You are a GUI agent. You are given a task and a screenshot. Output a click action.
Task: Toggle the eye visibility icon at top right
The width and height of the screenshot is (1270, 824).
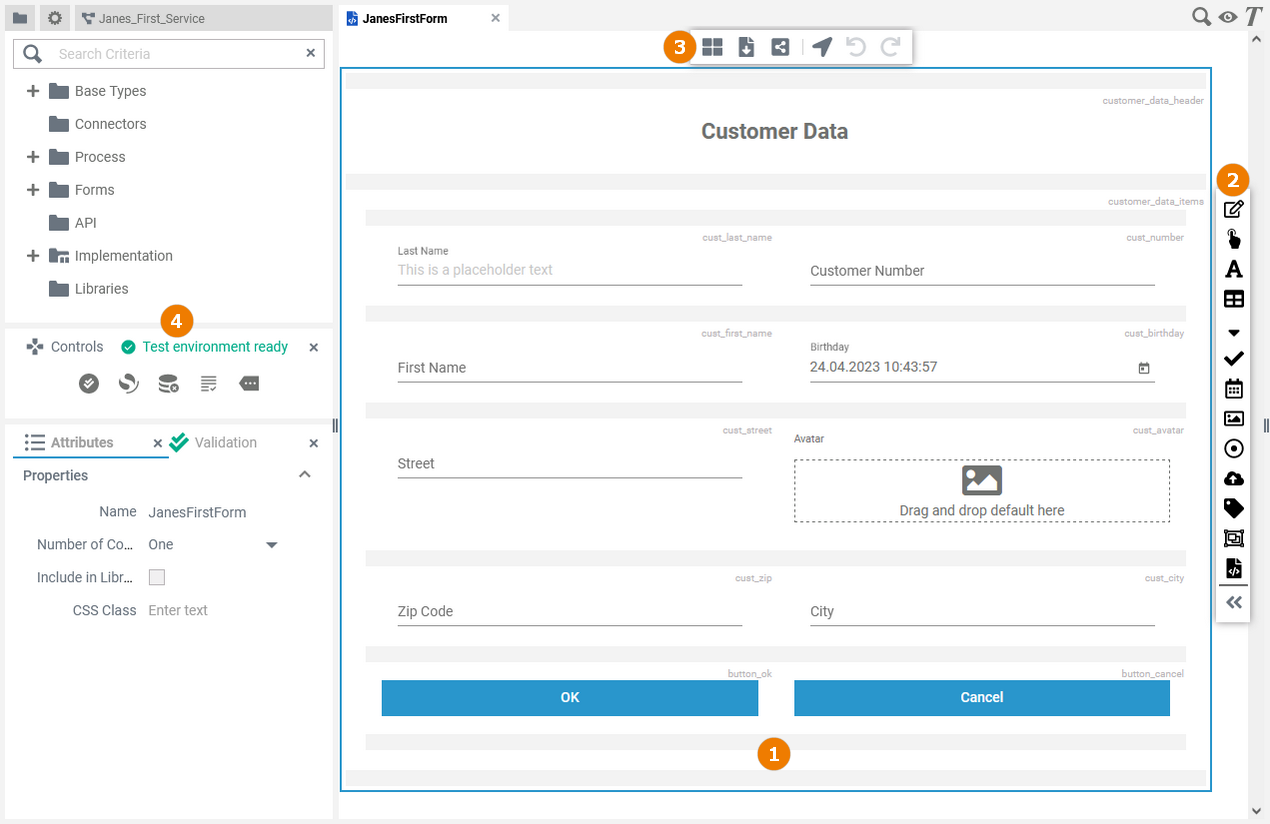point(1228,17)
